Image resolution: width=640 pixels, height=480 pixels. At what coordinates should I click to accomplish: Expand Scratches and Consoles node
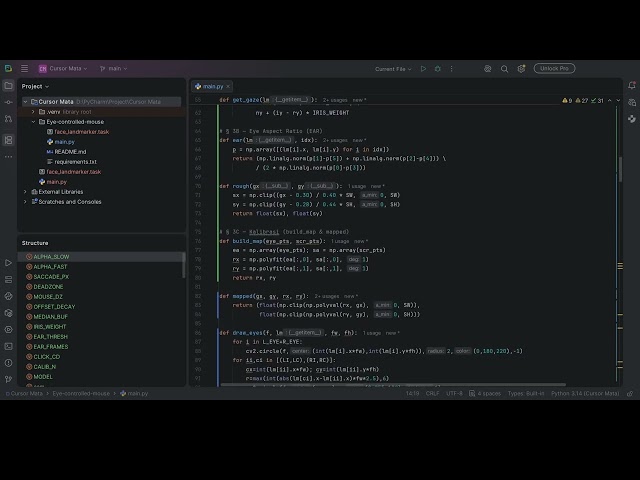coord(25,202)
